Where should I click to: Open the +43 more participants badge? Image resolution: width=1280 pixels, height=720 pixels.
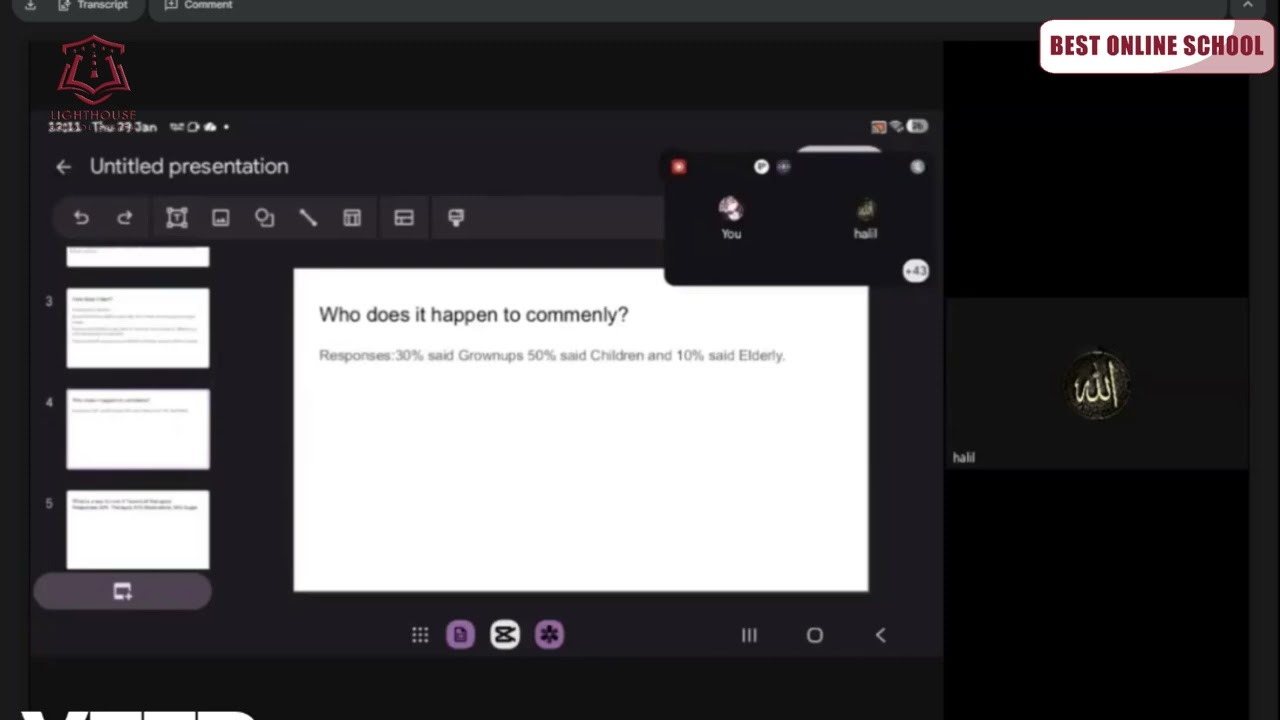click(916, 271)
